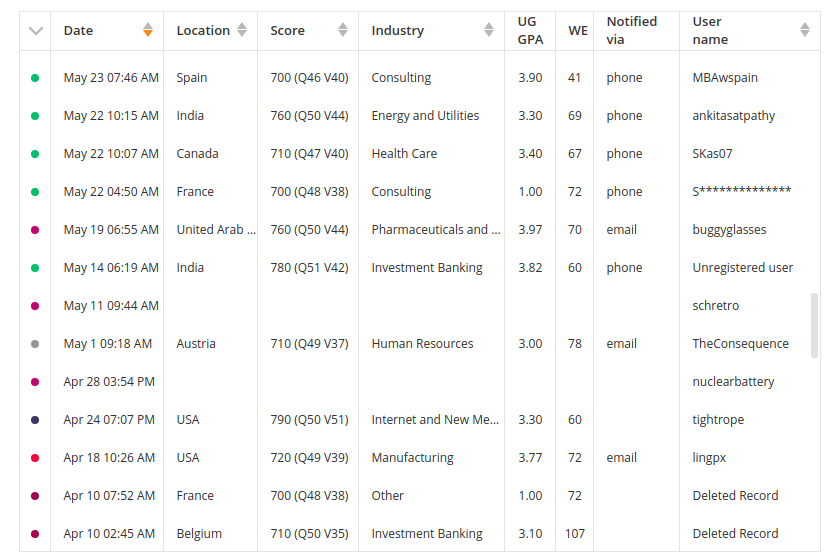
Task: Select United Arab truncated location cell
Action: [216, 230]
